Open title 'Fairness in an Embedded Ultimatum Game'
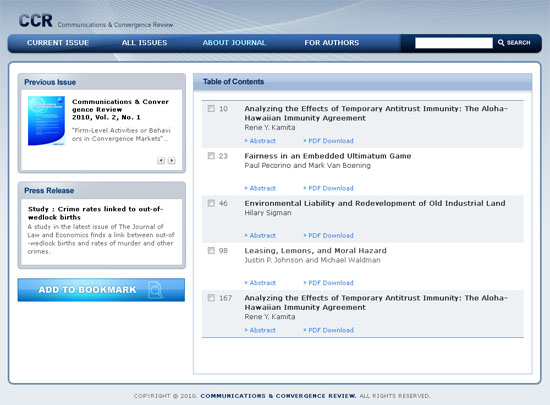550x405 pixels. point(328,156)
